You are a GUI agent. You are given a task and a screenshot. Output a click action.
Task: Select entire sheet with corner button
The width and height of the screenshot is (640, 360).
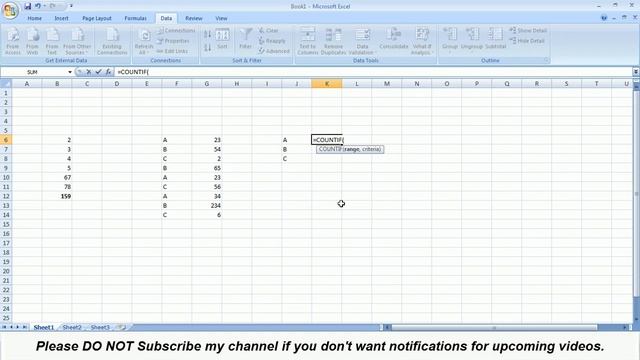(6, 84)
